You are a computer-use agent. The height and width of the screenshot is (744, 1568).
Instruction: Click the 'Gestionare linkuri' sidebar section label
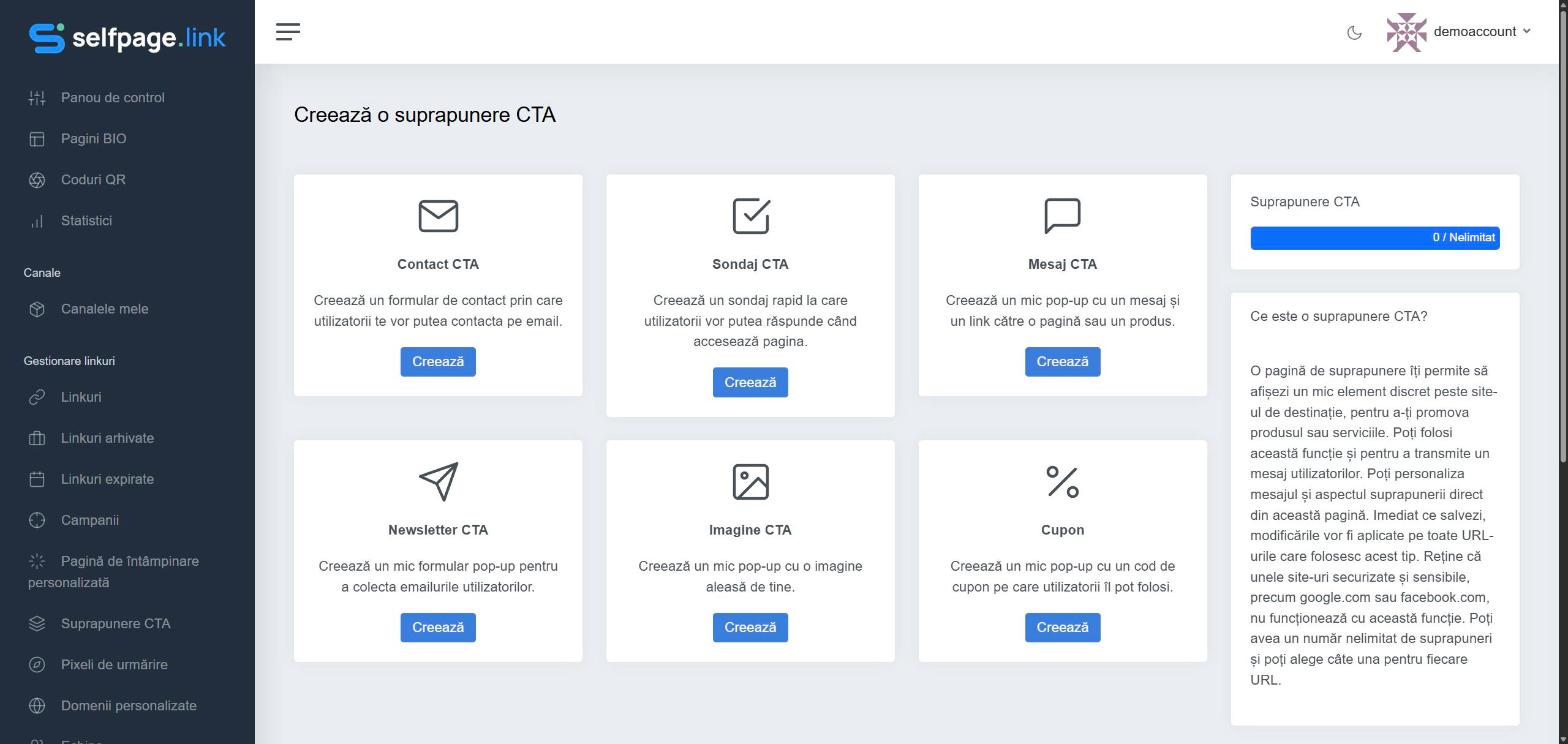click(69, 361)
